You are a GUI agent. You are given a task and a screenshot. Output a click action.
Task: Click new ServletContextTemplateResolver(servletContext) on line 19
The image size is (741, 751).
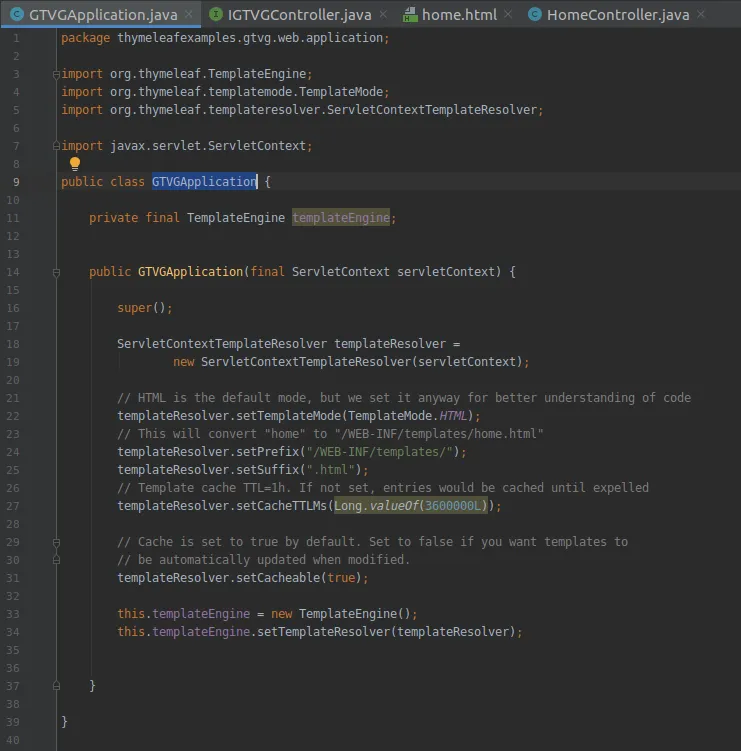[348, 362]
